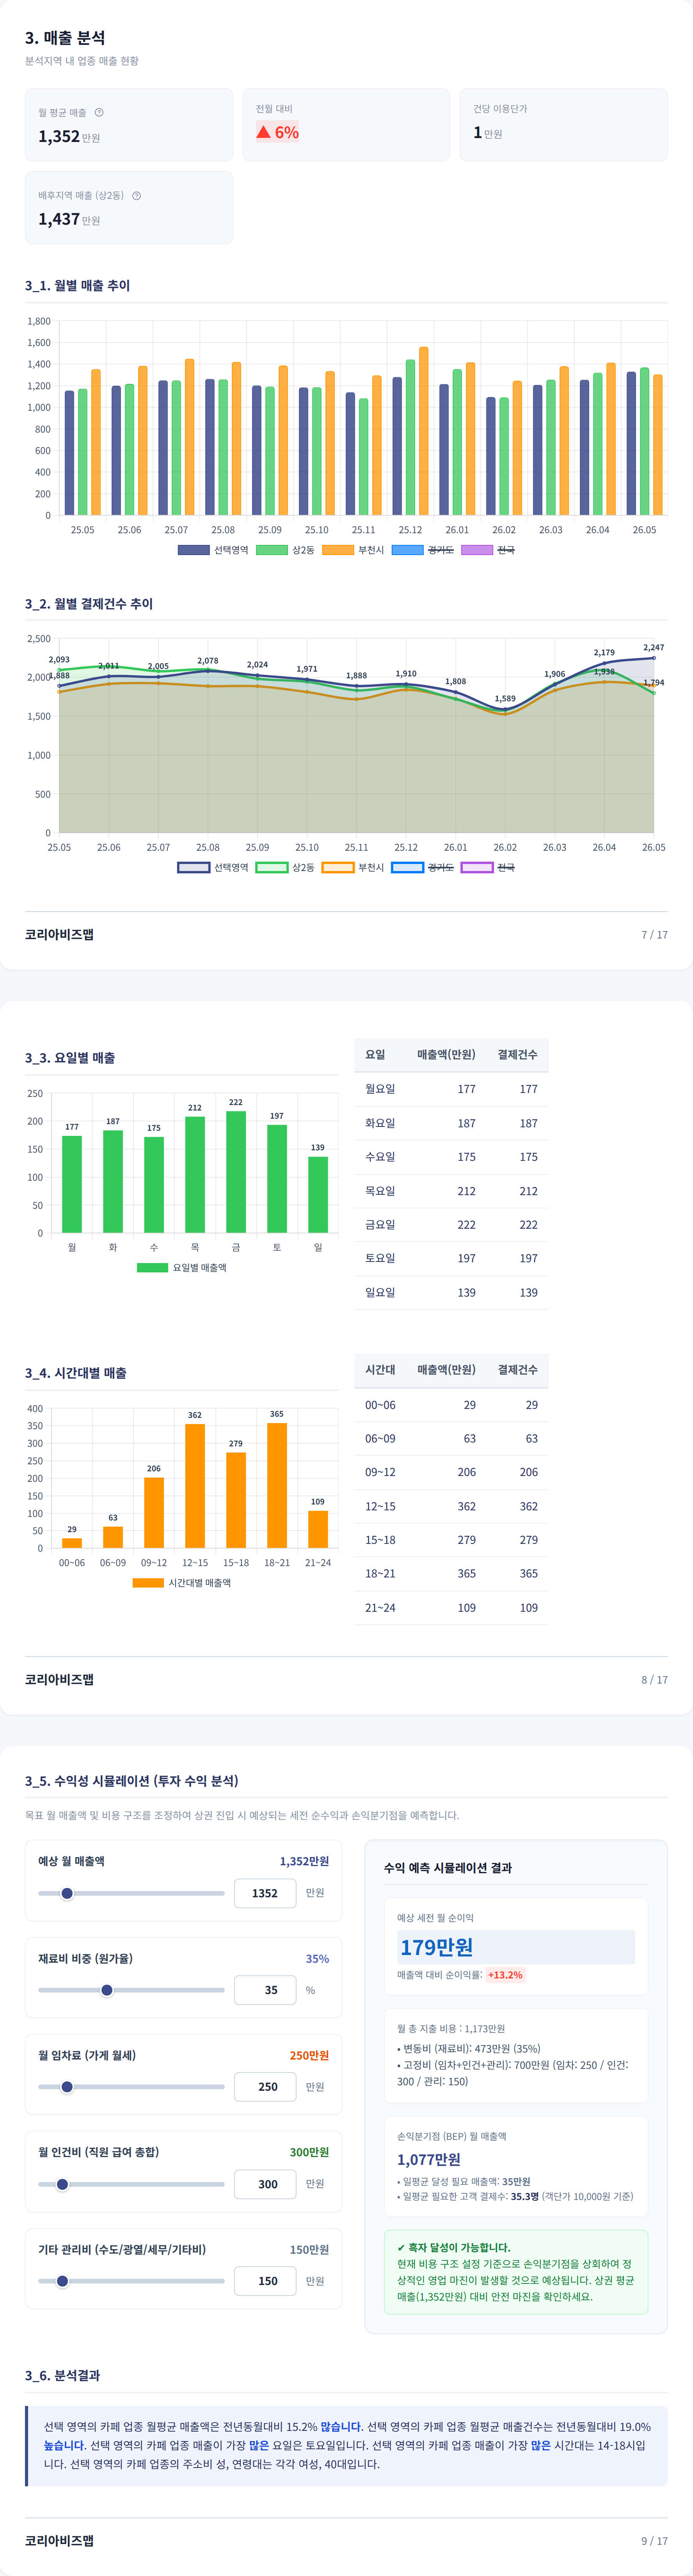Adjust the 기타 관리비 slider handle
693x2576 pixels.
click(62, 2281)
